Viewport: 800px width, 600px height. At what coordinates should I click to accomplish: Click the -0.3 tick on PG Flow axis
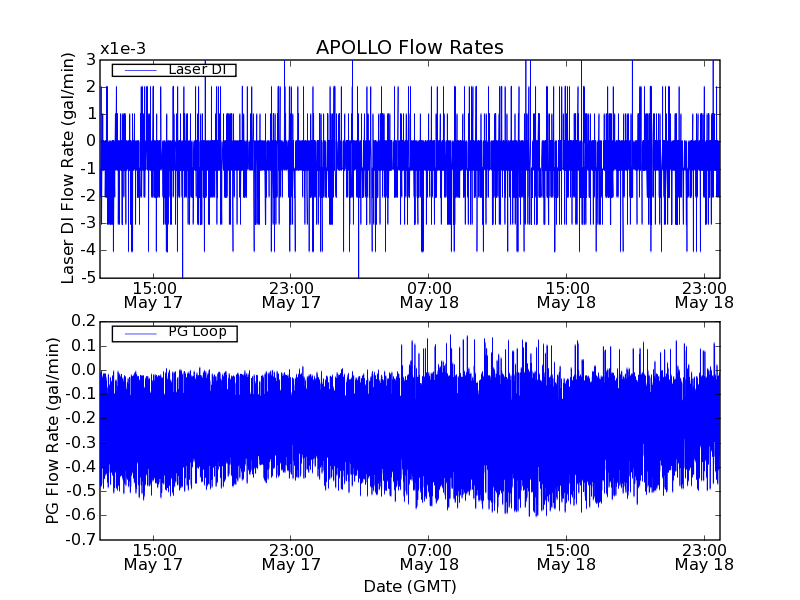[x=79, y=443]
